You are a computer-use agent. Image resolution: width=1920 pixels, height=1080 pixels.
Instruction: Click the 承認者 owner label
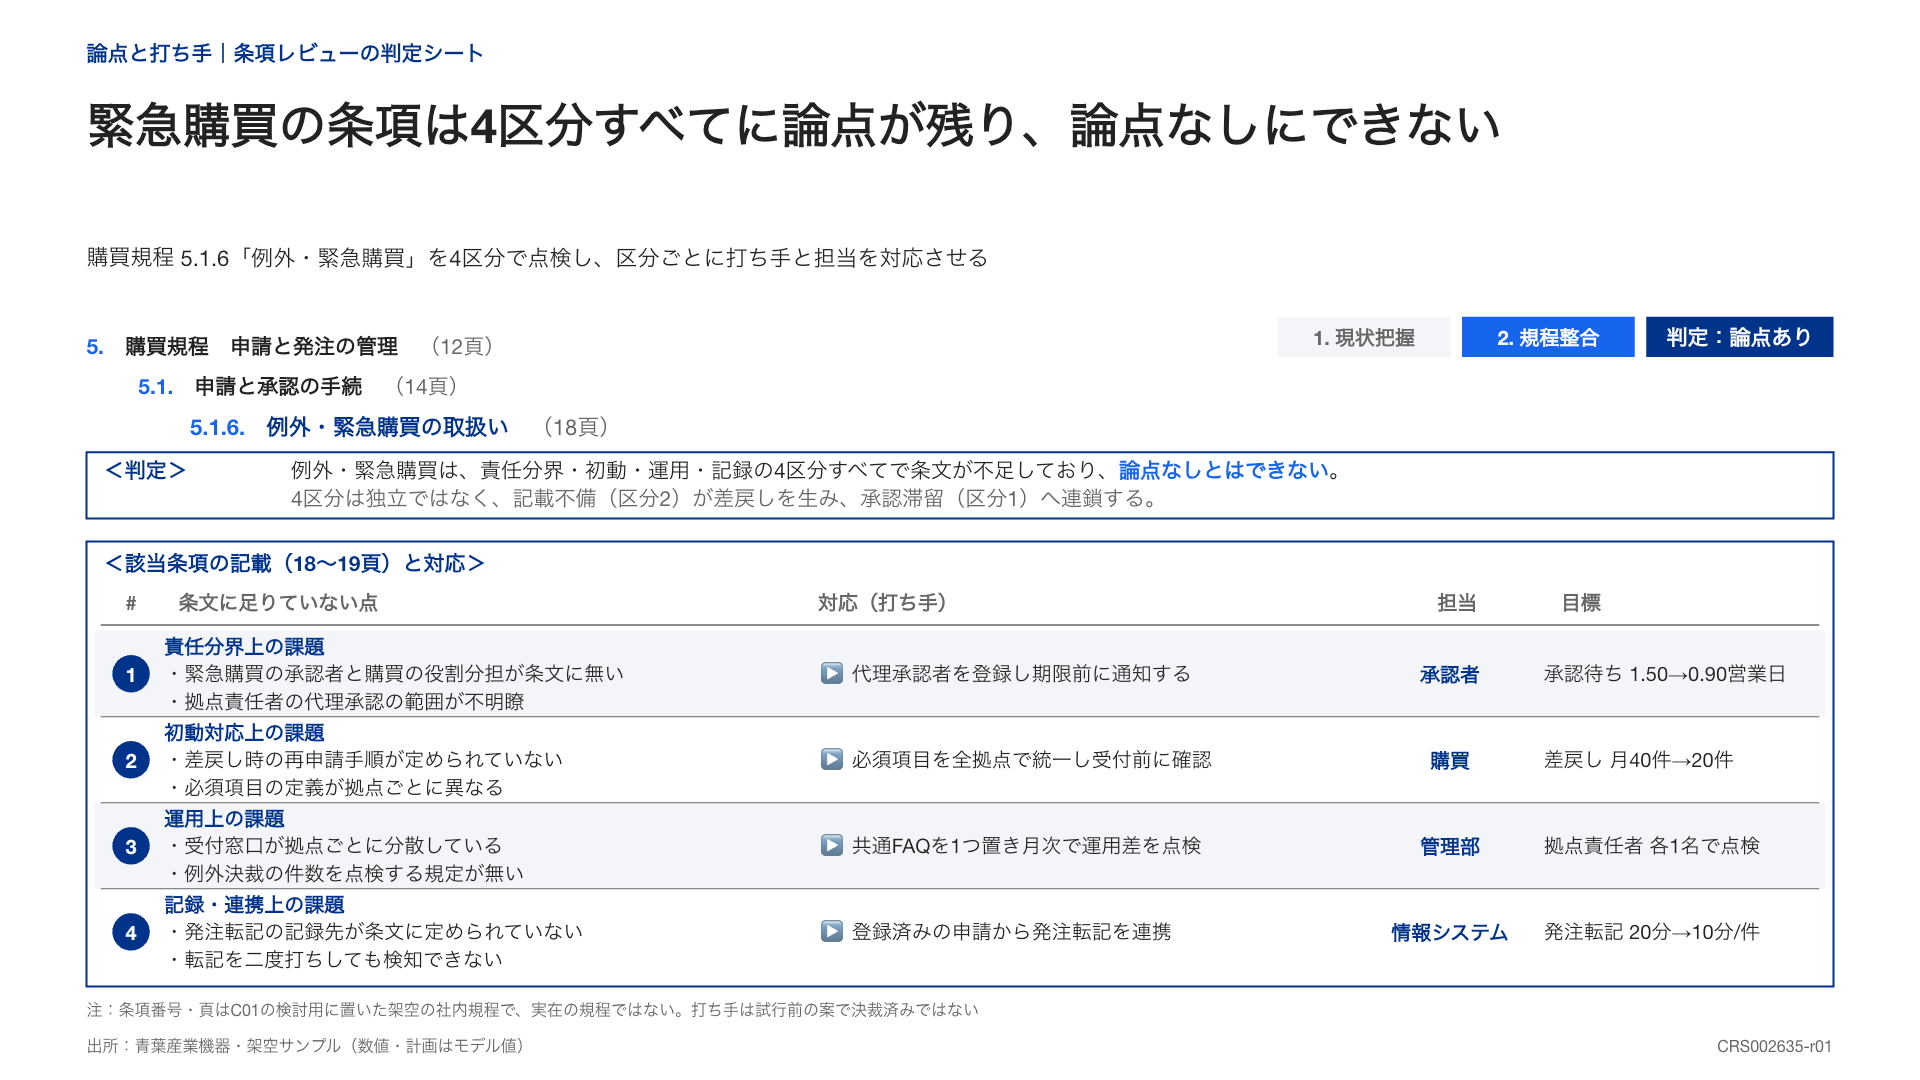1449,675
